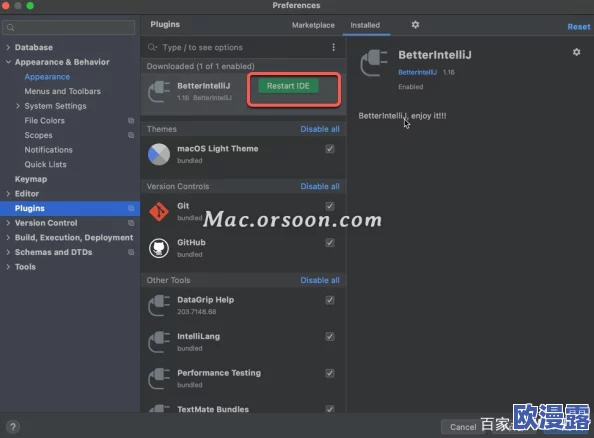Toggle TextMate Bundles plugin checkbox
The height and width of the screenshot is (438, 594).
click(x=330, y=409)
